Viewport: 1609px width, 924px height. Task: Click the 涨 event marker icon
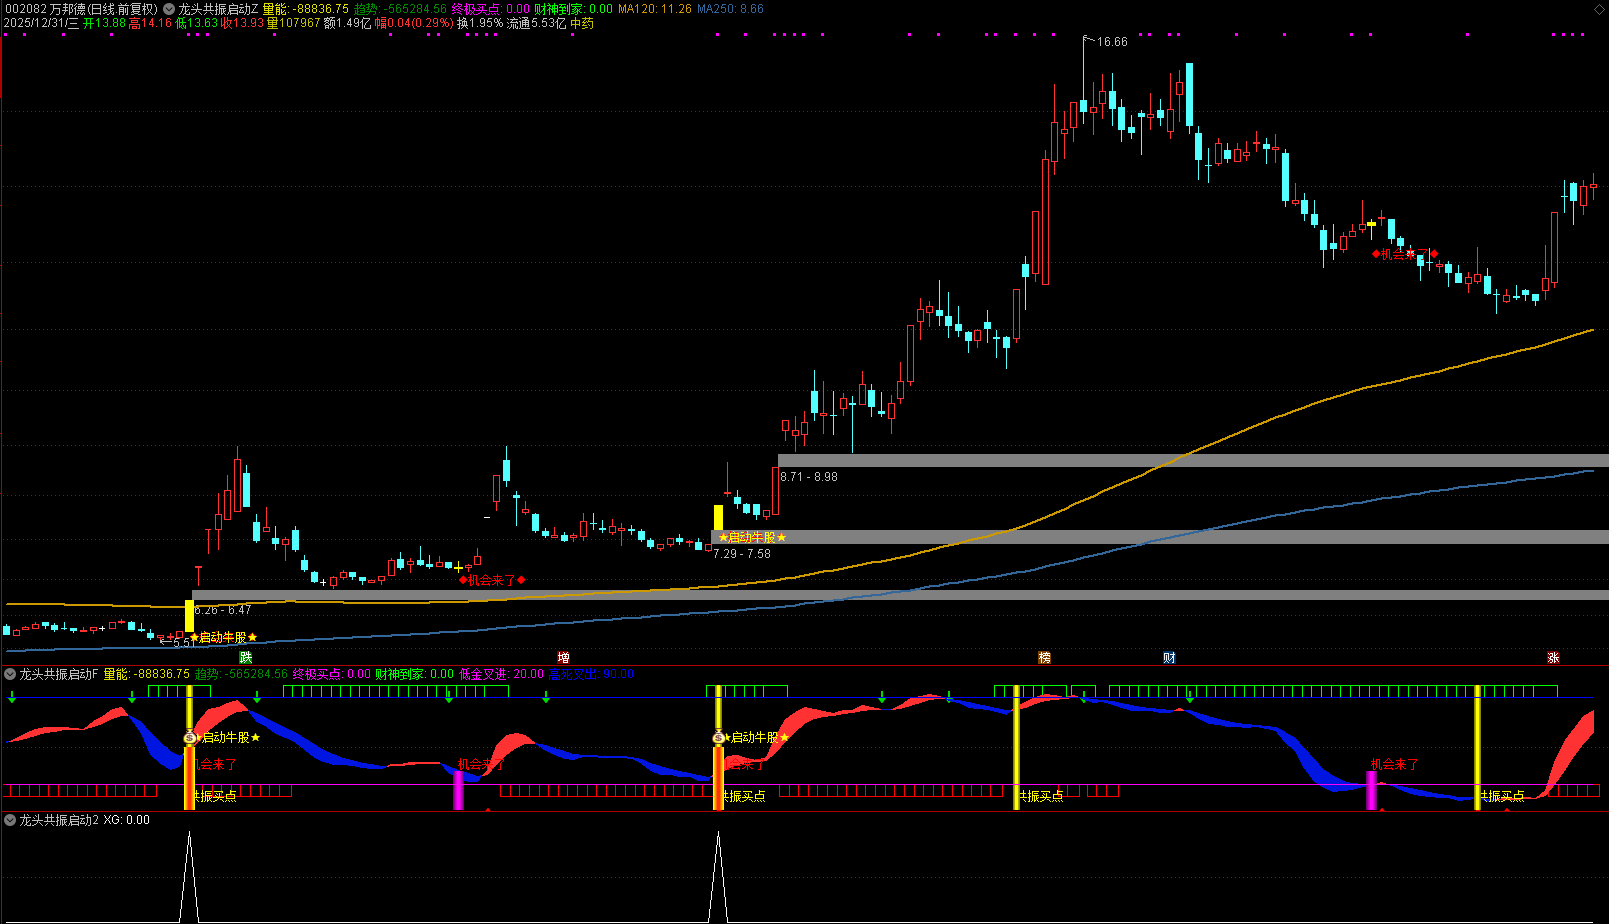point(1553,657)
